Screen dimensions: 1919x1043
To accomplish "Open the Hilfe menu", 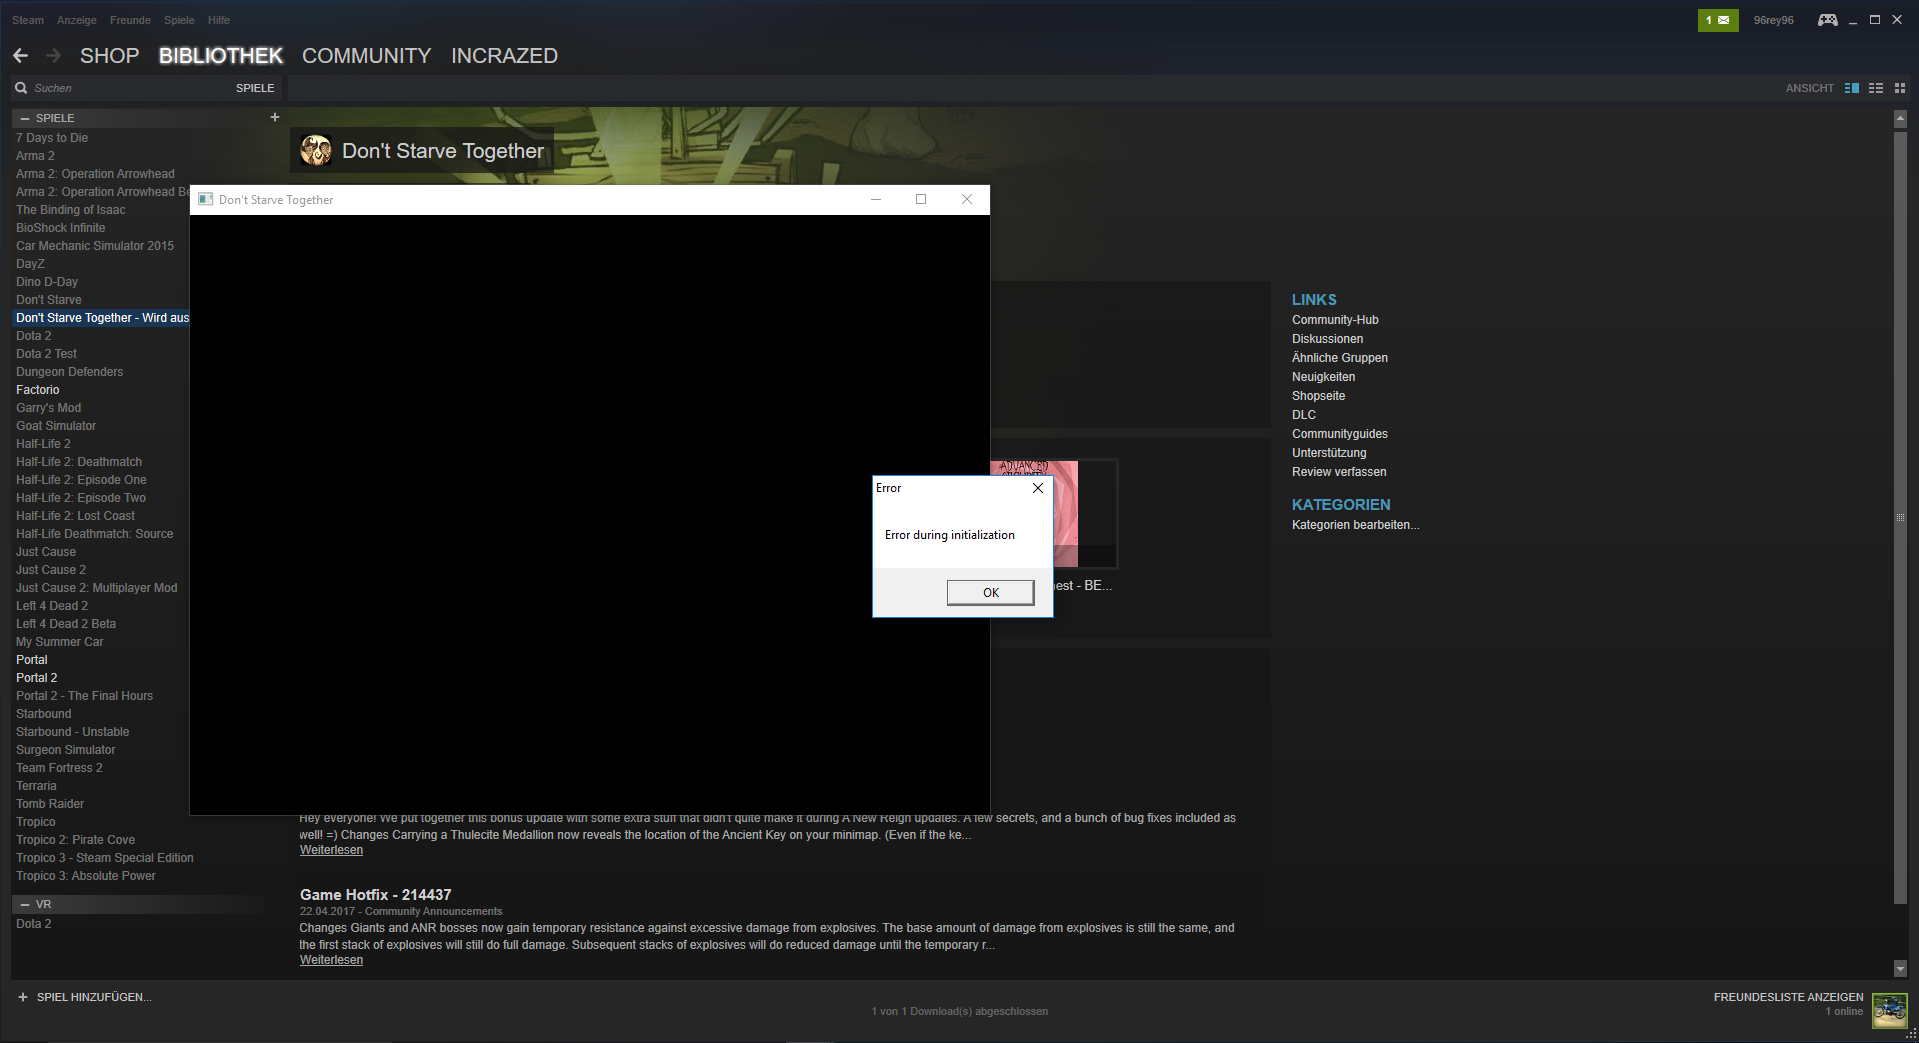I will tap(219, 20).
